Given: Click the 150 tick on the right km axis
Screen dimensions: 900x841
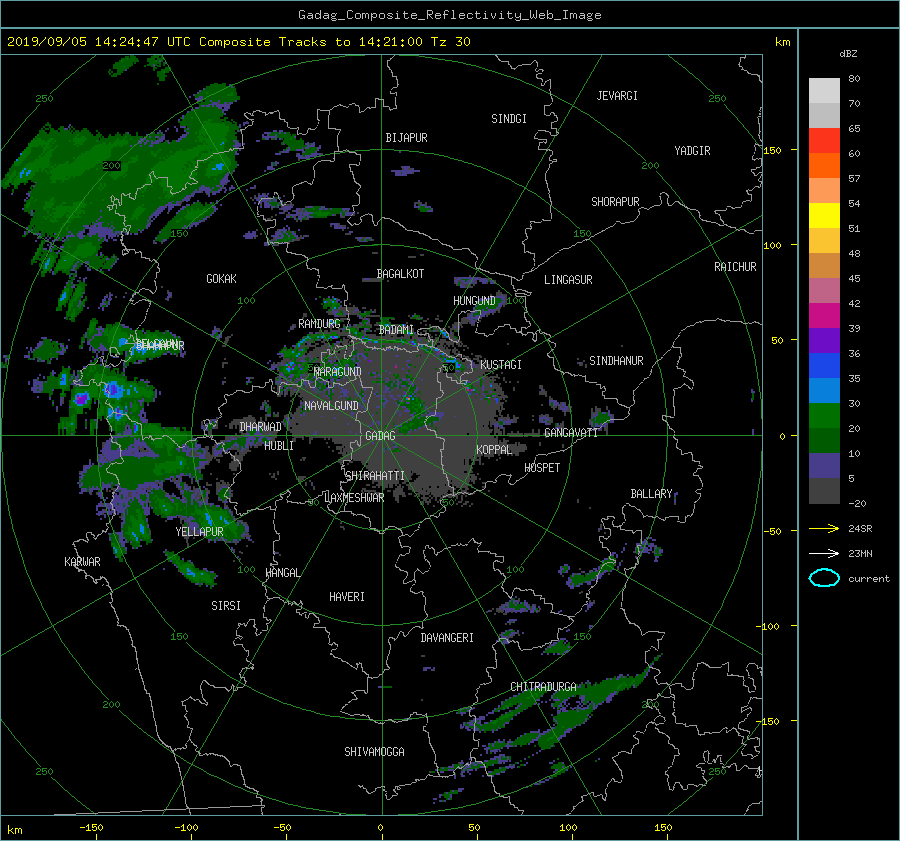Looking at the screenshot, I should [773, 150].
